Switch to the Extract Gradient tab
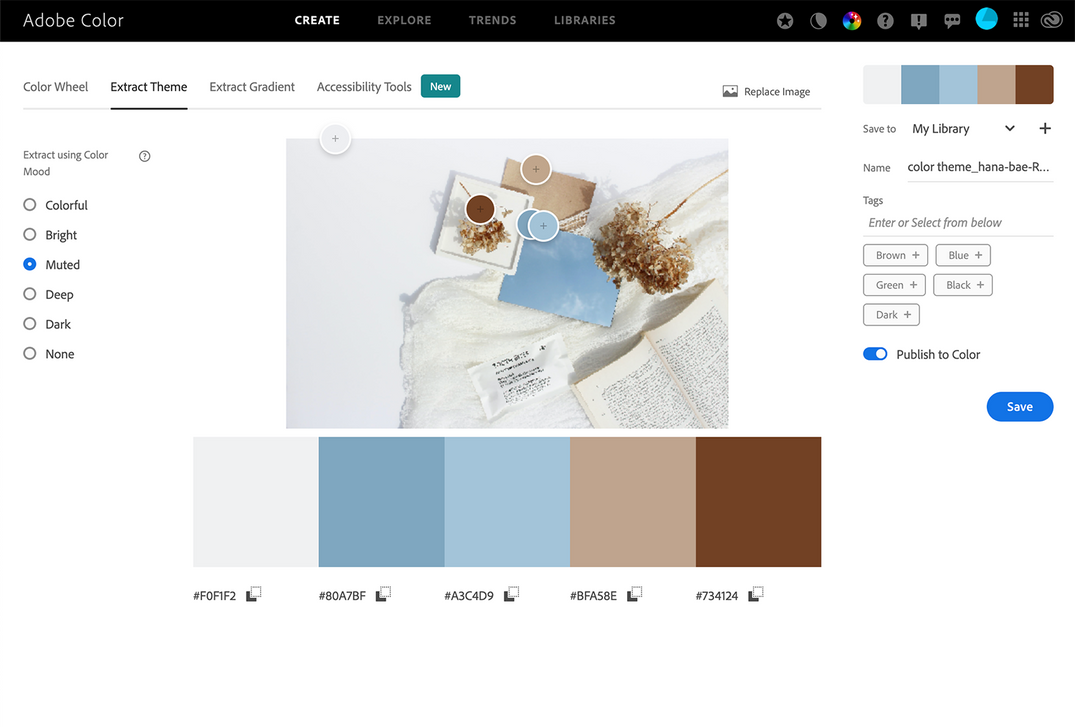 (x=251, y=87)
